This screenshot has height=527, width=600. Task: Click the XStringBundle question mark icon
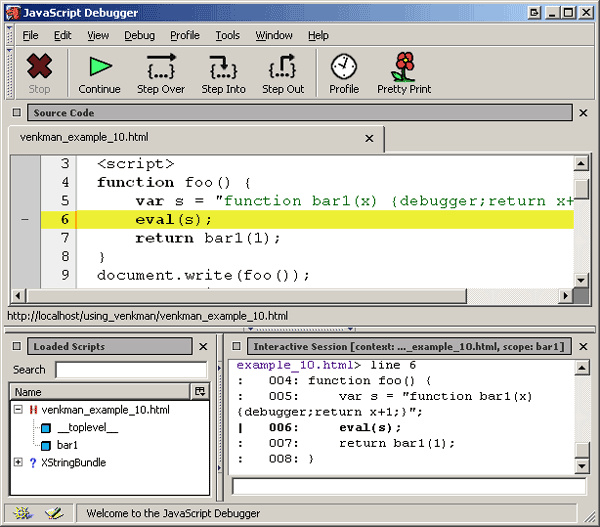click(33, 463)
